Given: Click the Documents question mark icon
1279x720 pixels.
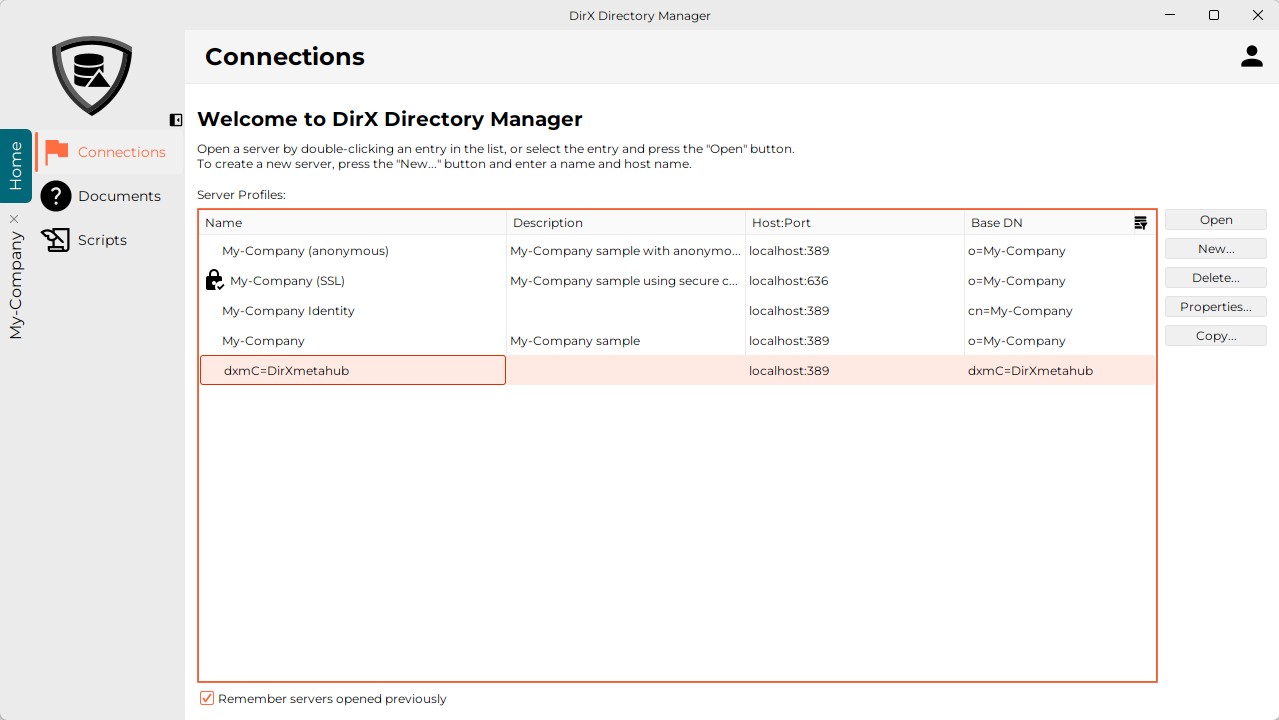Looking at the screenshot, I should click(56, 196).
